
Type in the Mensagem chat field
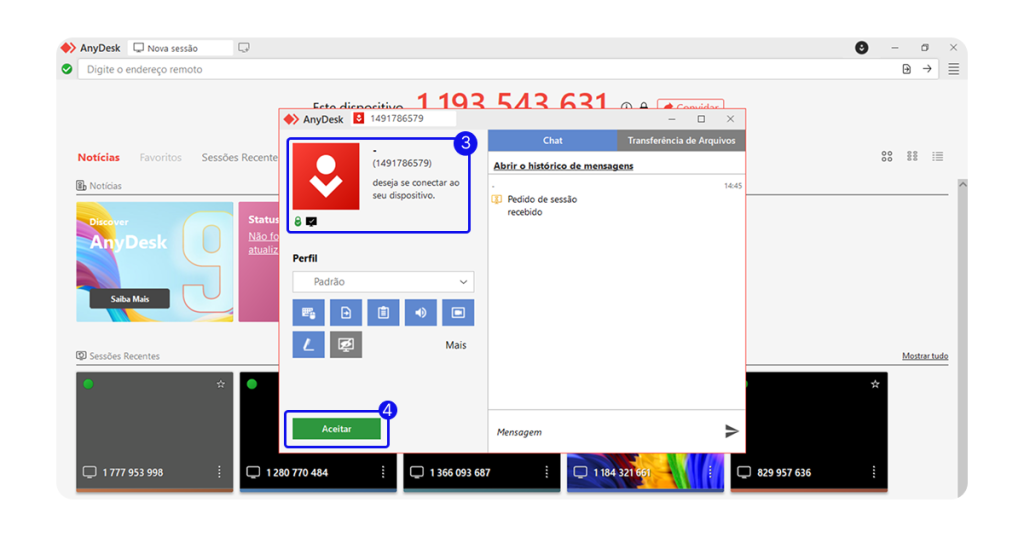pos(600,432)
